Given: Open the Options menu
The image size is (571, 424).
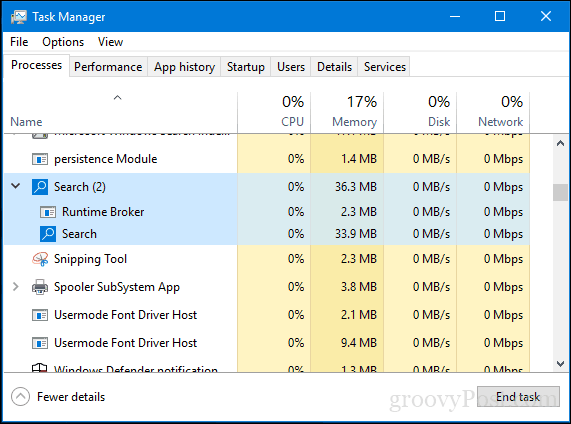Looking at the screenshot, I should tap(63, 42).
